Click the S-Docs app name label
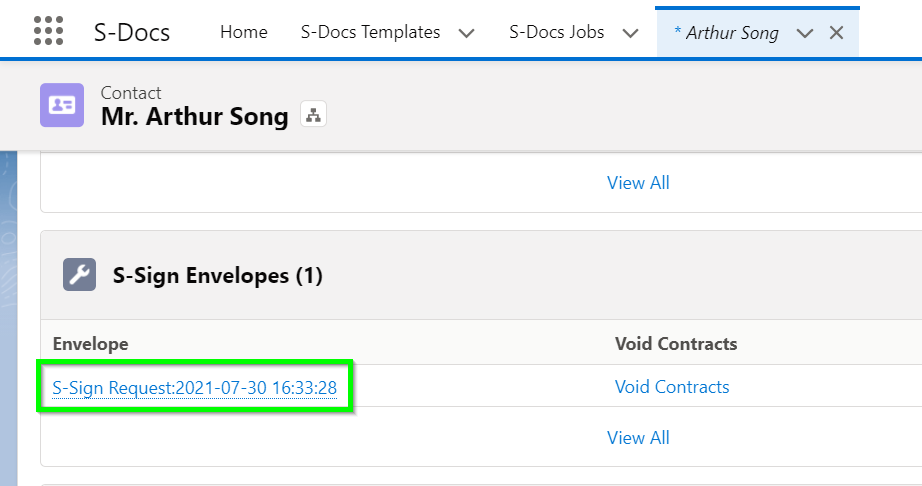This screenshot has width=922, height=486. (132, 32)
